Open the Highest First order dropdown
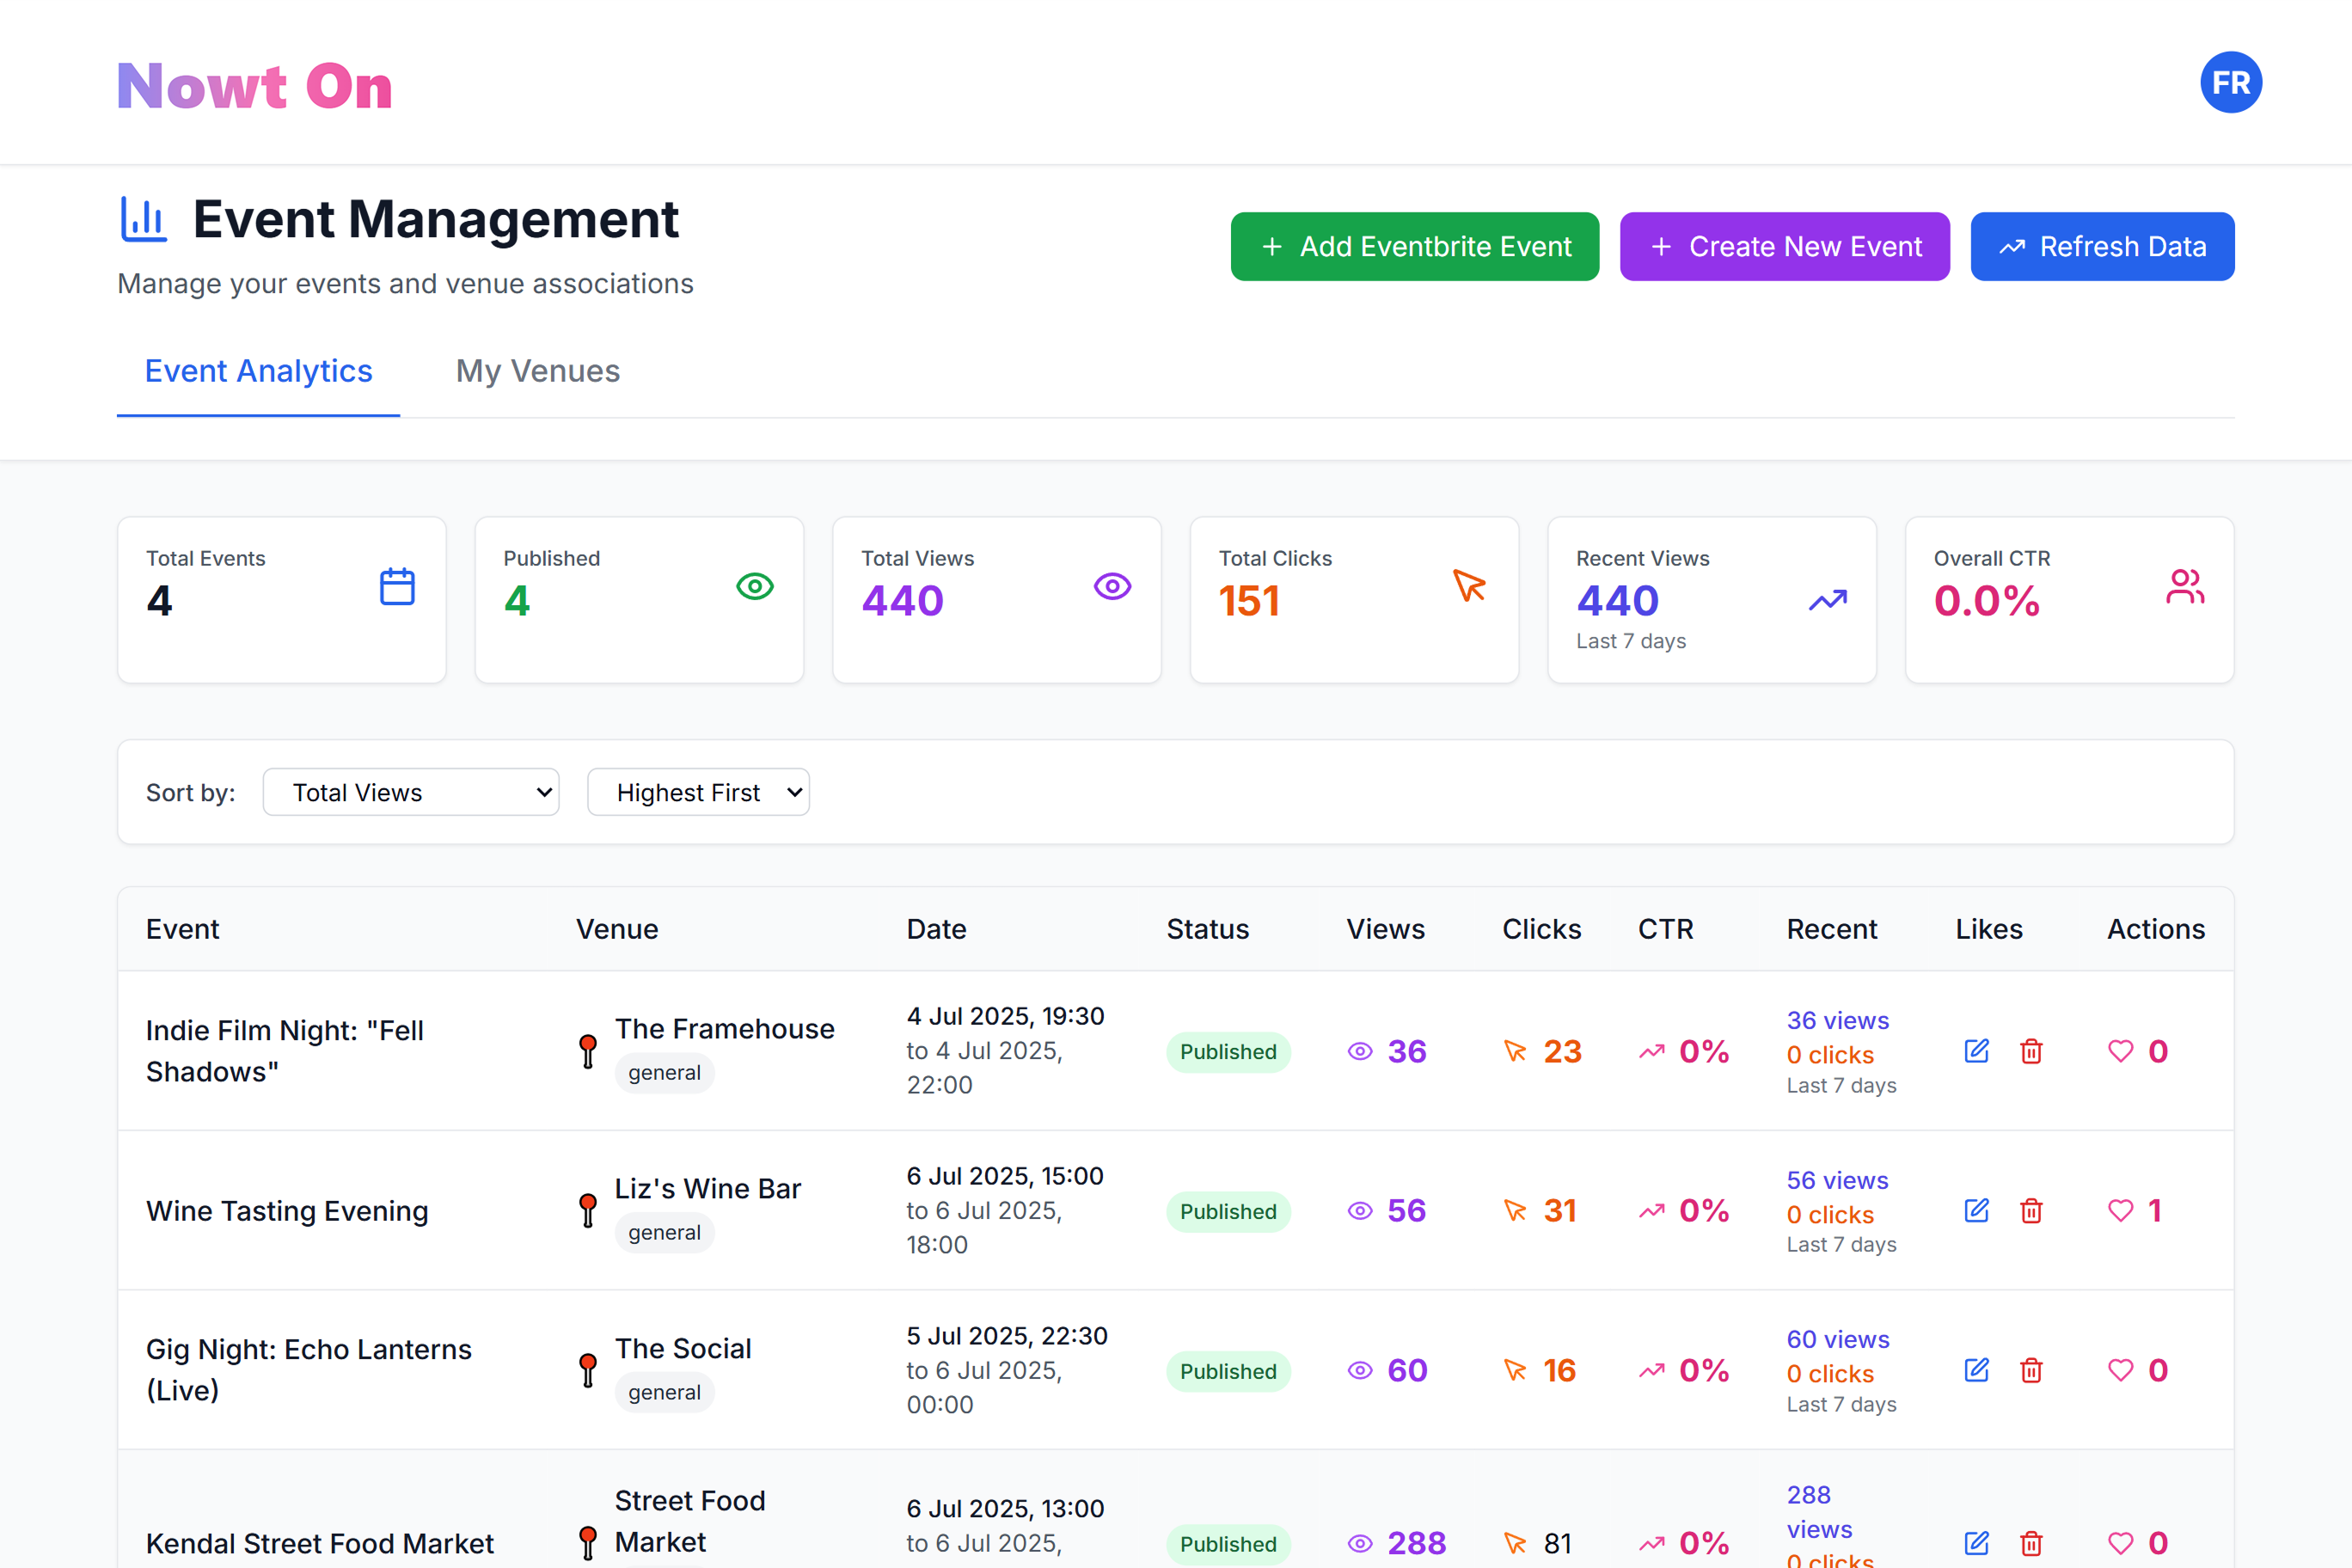This screenshot has height=1568, width=2352. 698,791
